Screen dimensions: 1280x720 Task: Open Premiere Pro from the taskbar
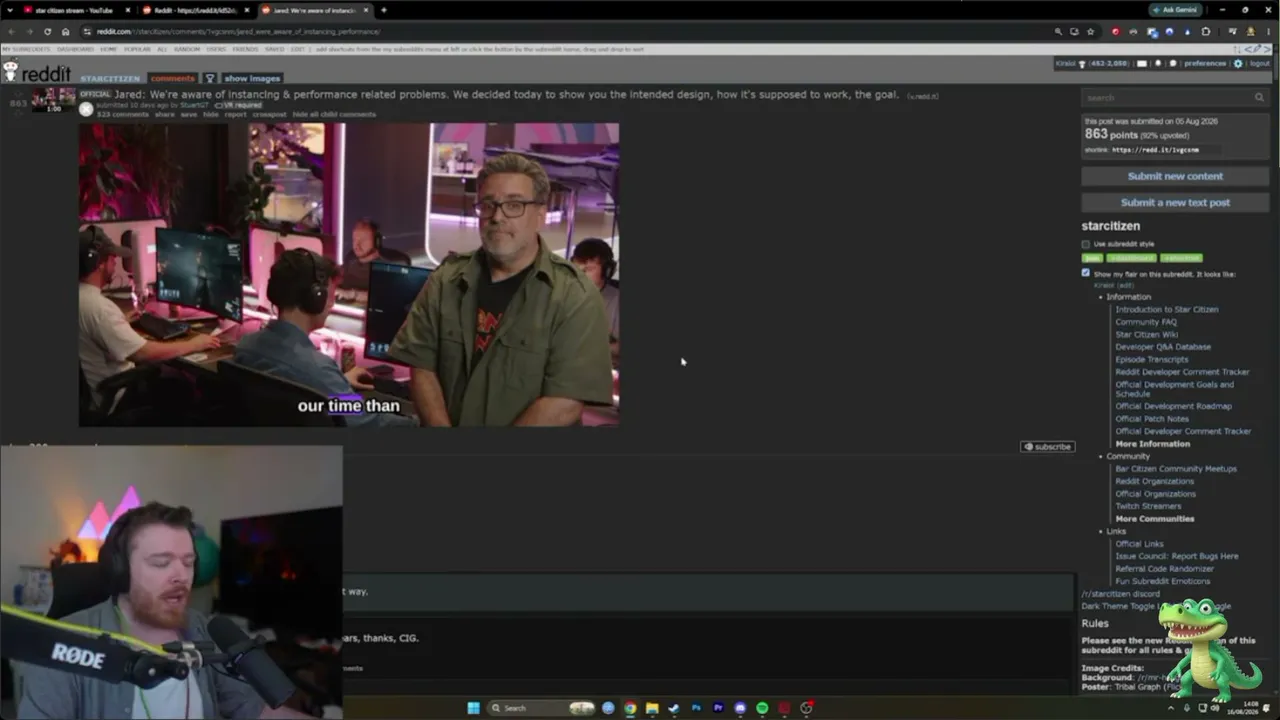point(718,708)
